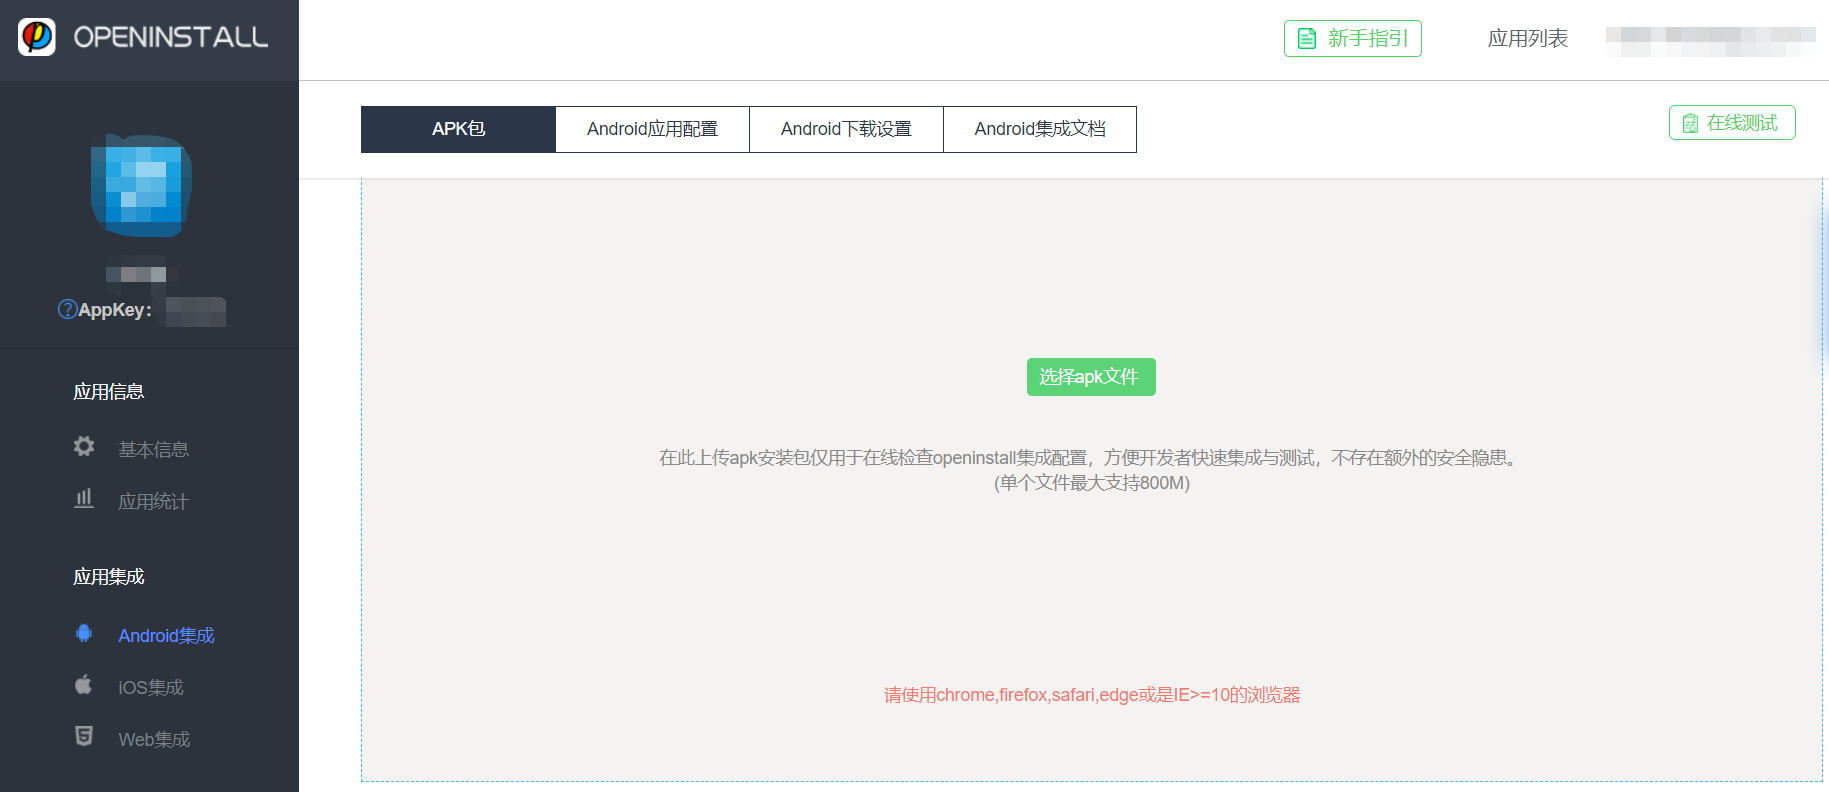The height and width of the screenshot is (792, 1829).
Task: Click the bar chart icon beside 应用统计
Action: pyautogui.click(x=84, y=498)
